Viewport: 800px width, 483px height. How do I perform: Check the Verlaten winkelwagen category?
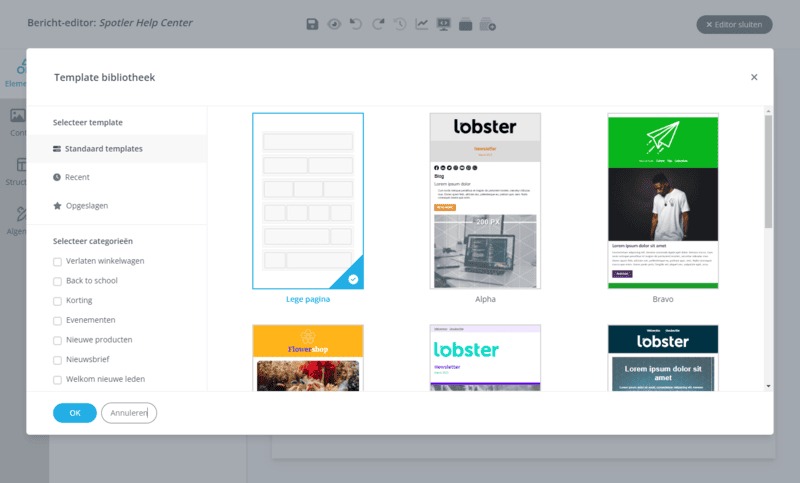click(58, 262)
